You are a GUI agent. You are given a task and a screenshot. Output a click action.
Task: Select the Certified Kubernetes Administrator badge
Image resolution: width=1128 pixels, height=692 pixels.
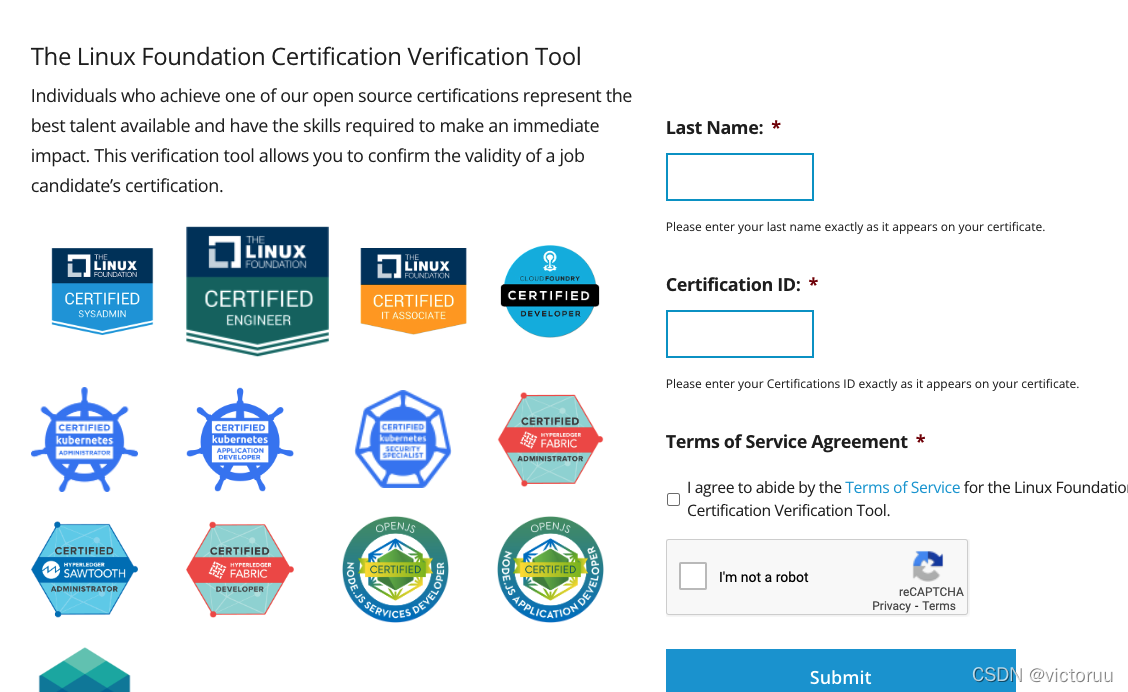pos(85,440)
